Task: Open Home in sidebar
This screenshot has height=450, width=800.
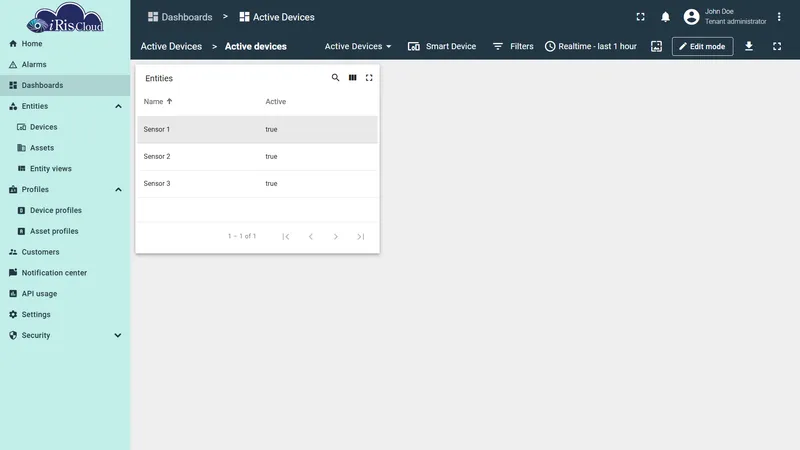Action: (x=65, y=44)
